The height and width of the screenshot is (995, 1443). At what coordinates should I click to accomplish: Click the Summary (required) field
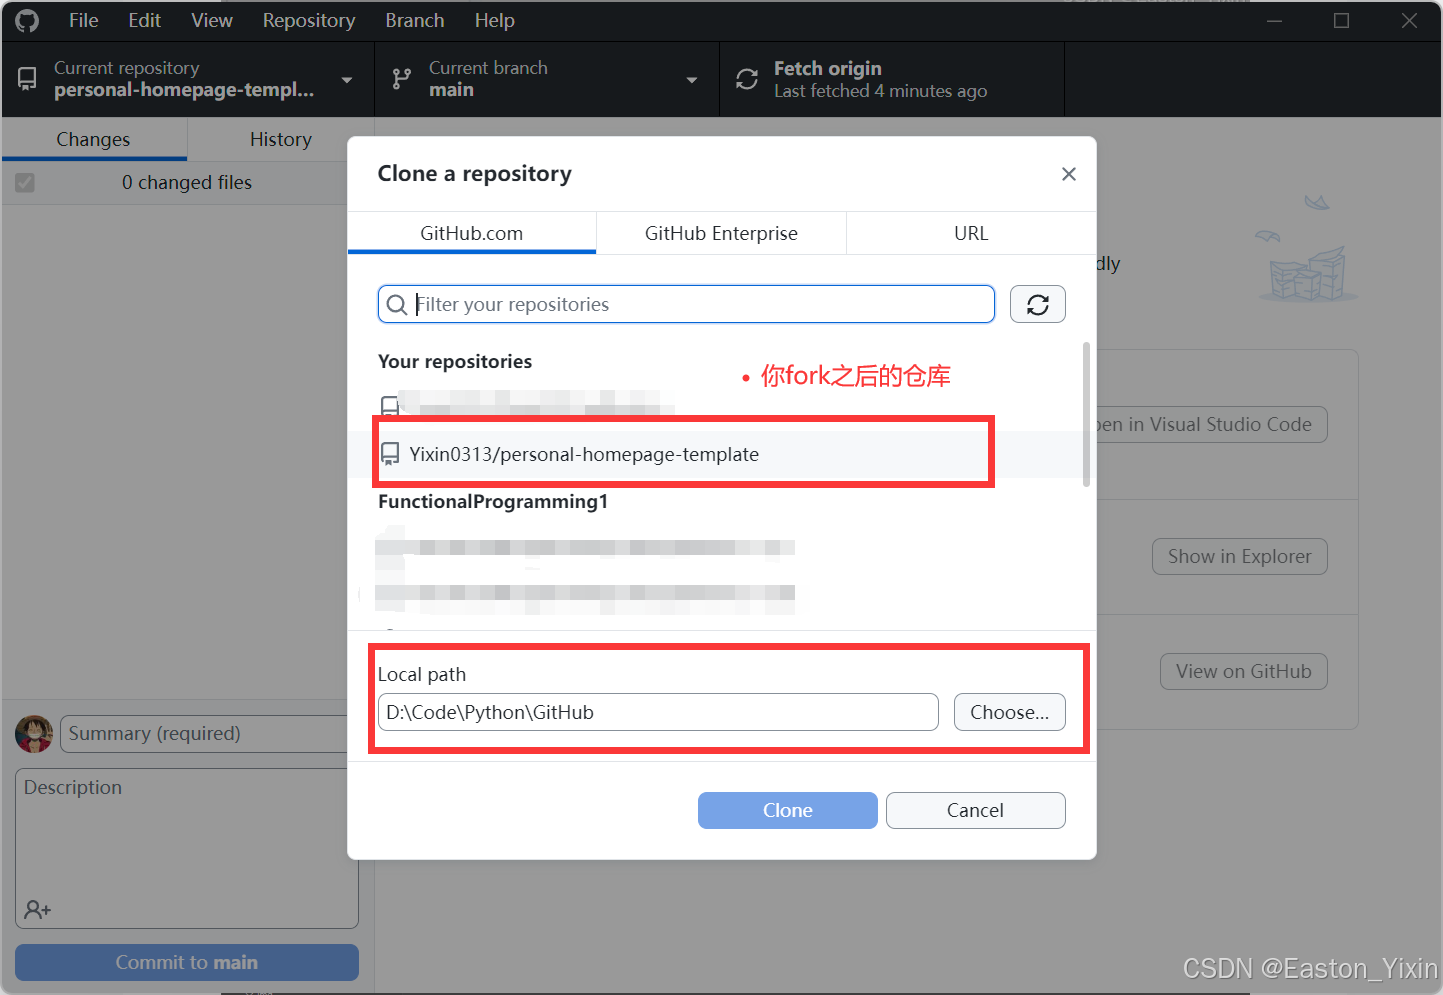click(203, 734)
